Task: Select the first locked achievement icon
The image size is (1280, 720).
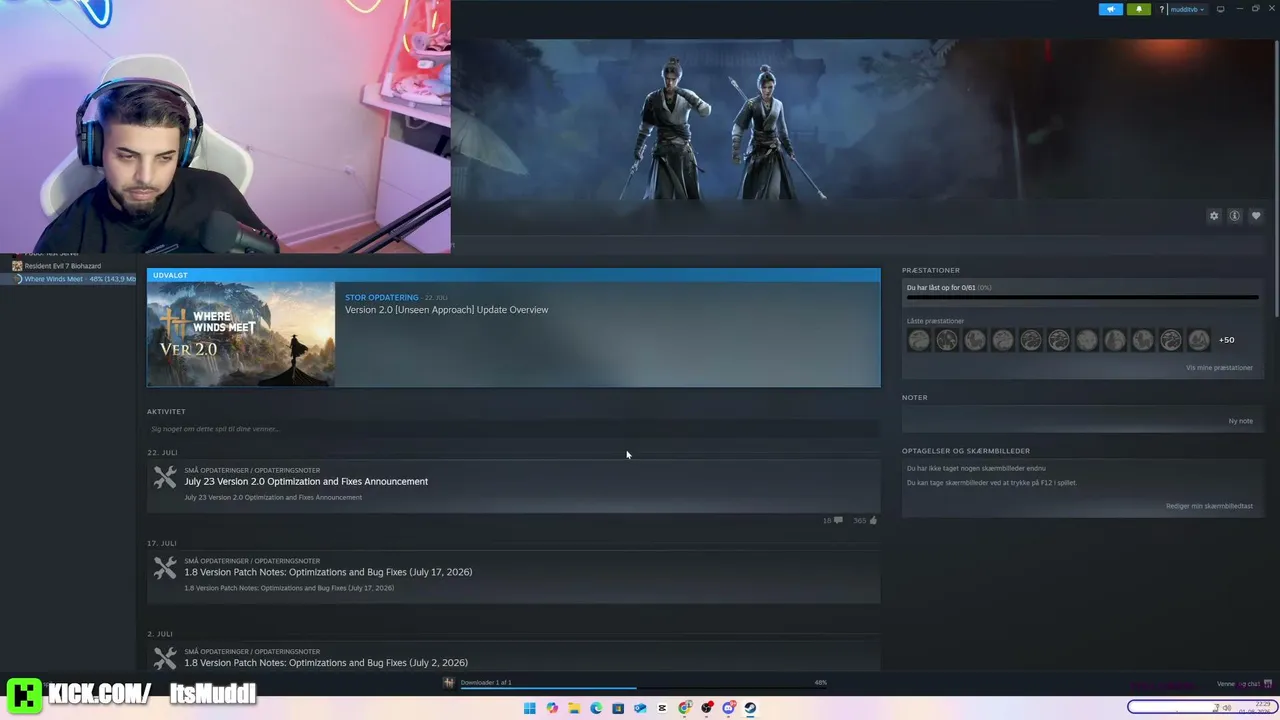Action: pyautogui.click(x=919, y=340)
